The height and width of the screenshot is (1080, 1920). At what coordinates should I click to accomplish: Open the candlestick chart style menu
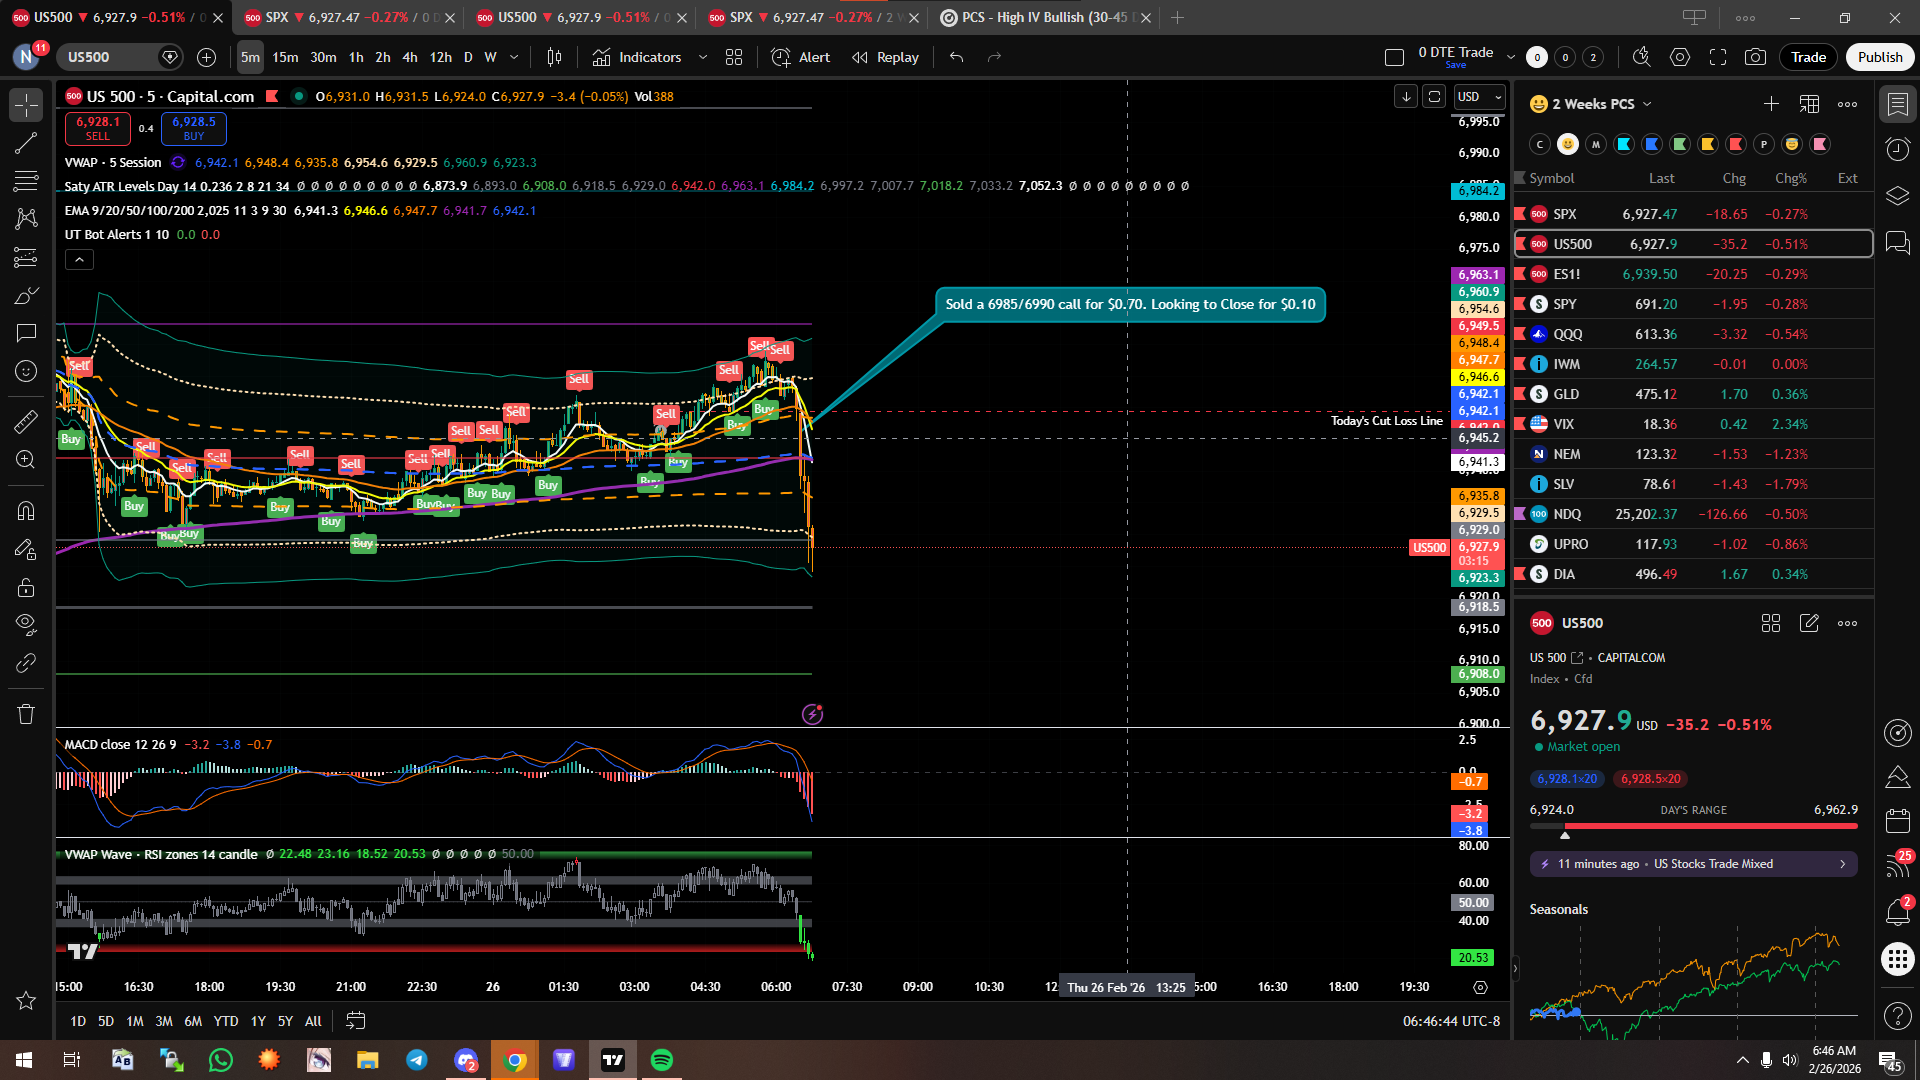click(x=554, y=57)
